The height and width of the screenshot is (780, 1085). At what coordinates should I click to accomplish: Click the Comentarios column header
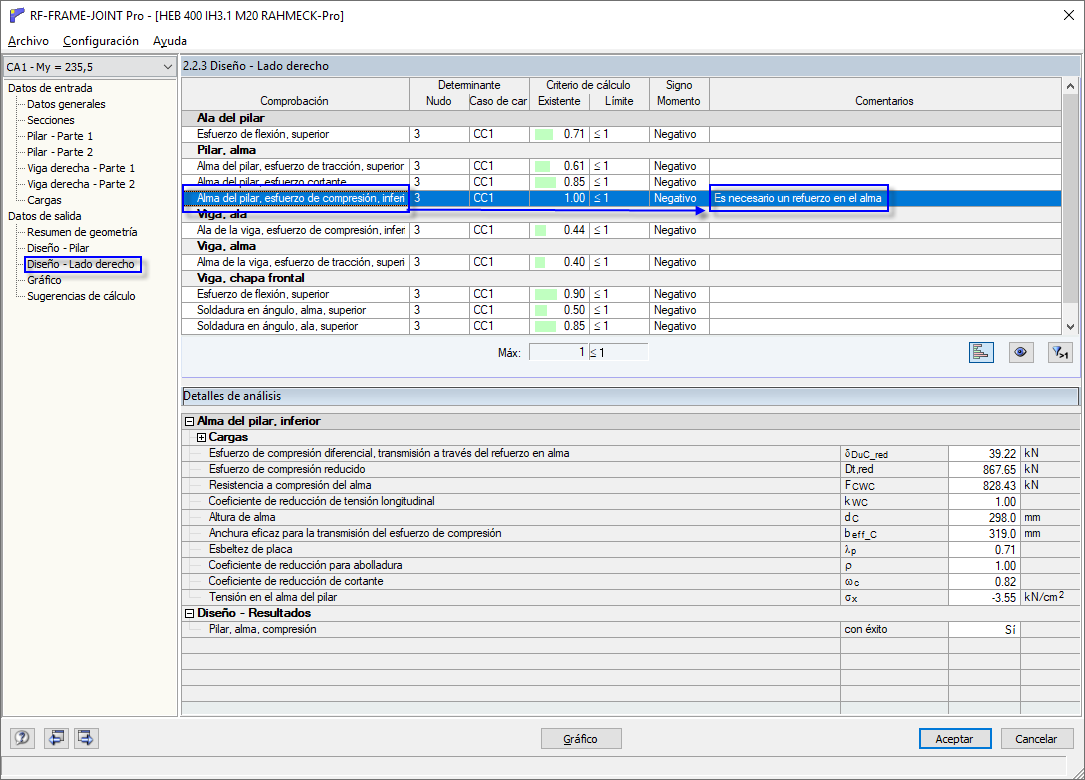(884, 100)
